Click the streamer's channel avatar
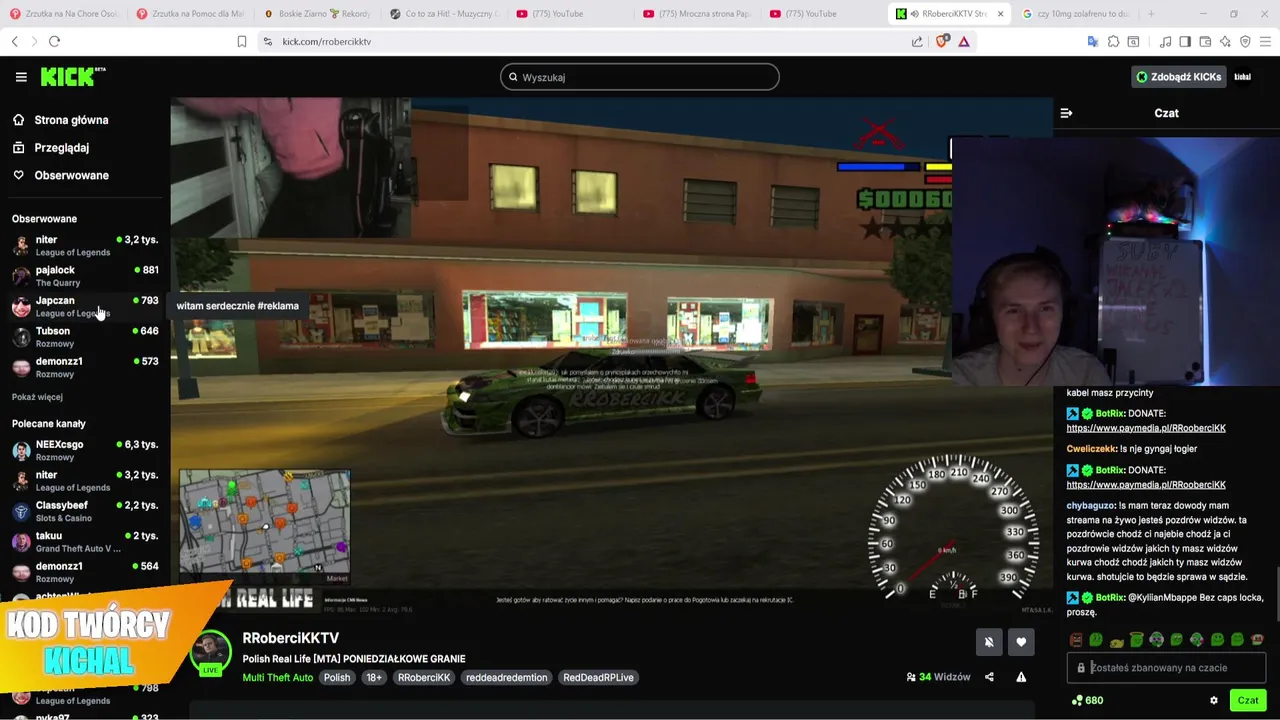The width and height of the screenshot is (1280, 720). click(210, 652)
